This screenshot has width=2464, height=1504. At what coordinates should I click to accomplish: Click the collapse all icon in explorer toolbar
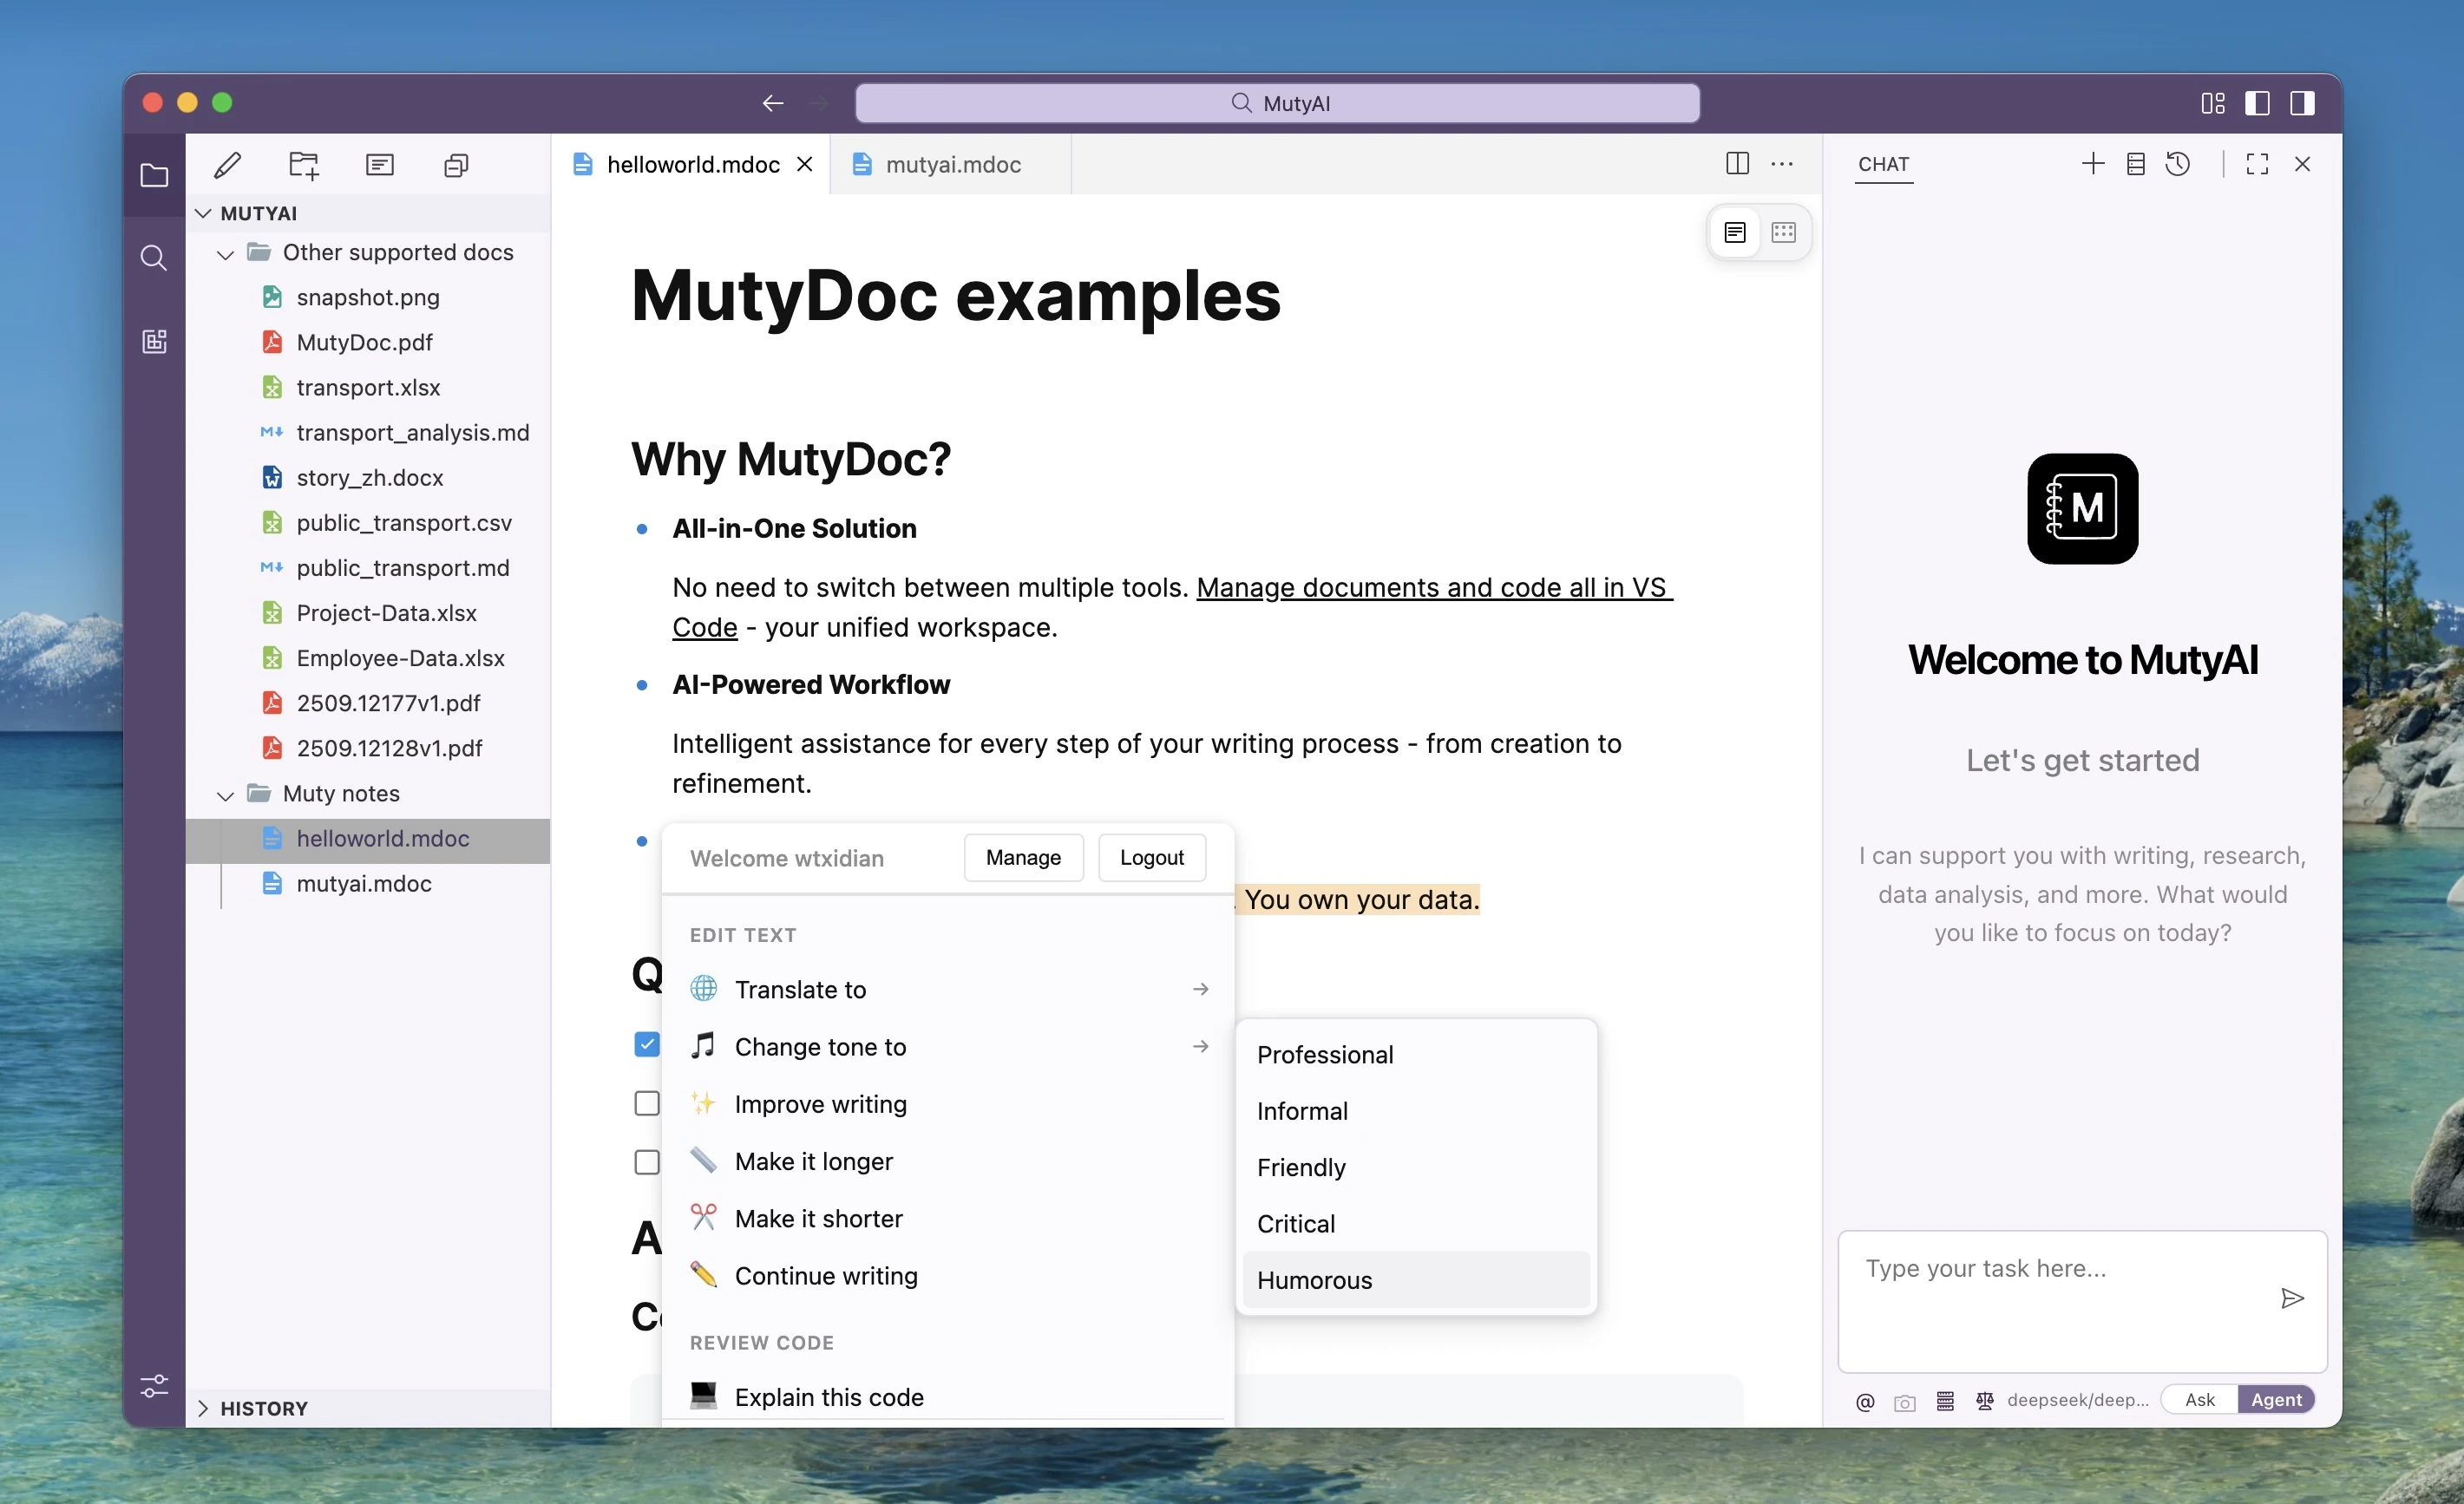pos(456,164)
